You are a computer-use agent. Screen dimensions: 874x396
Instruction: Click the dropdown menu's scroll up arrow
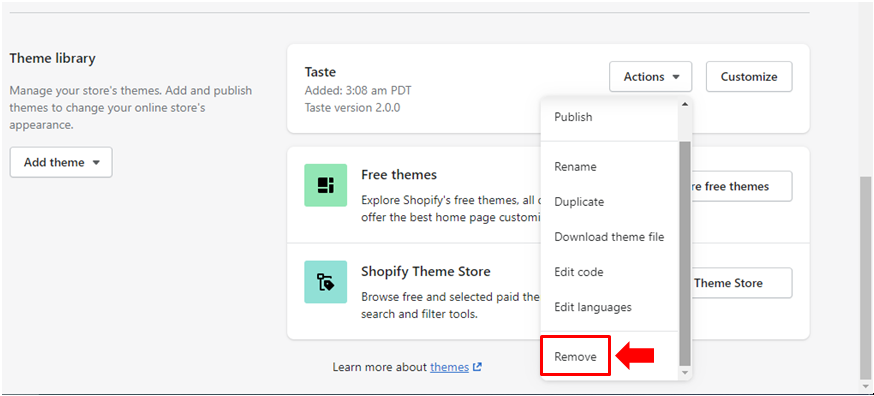(685, 104)
